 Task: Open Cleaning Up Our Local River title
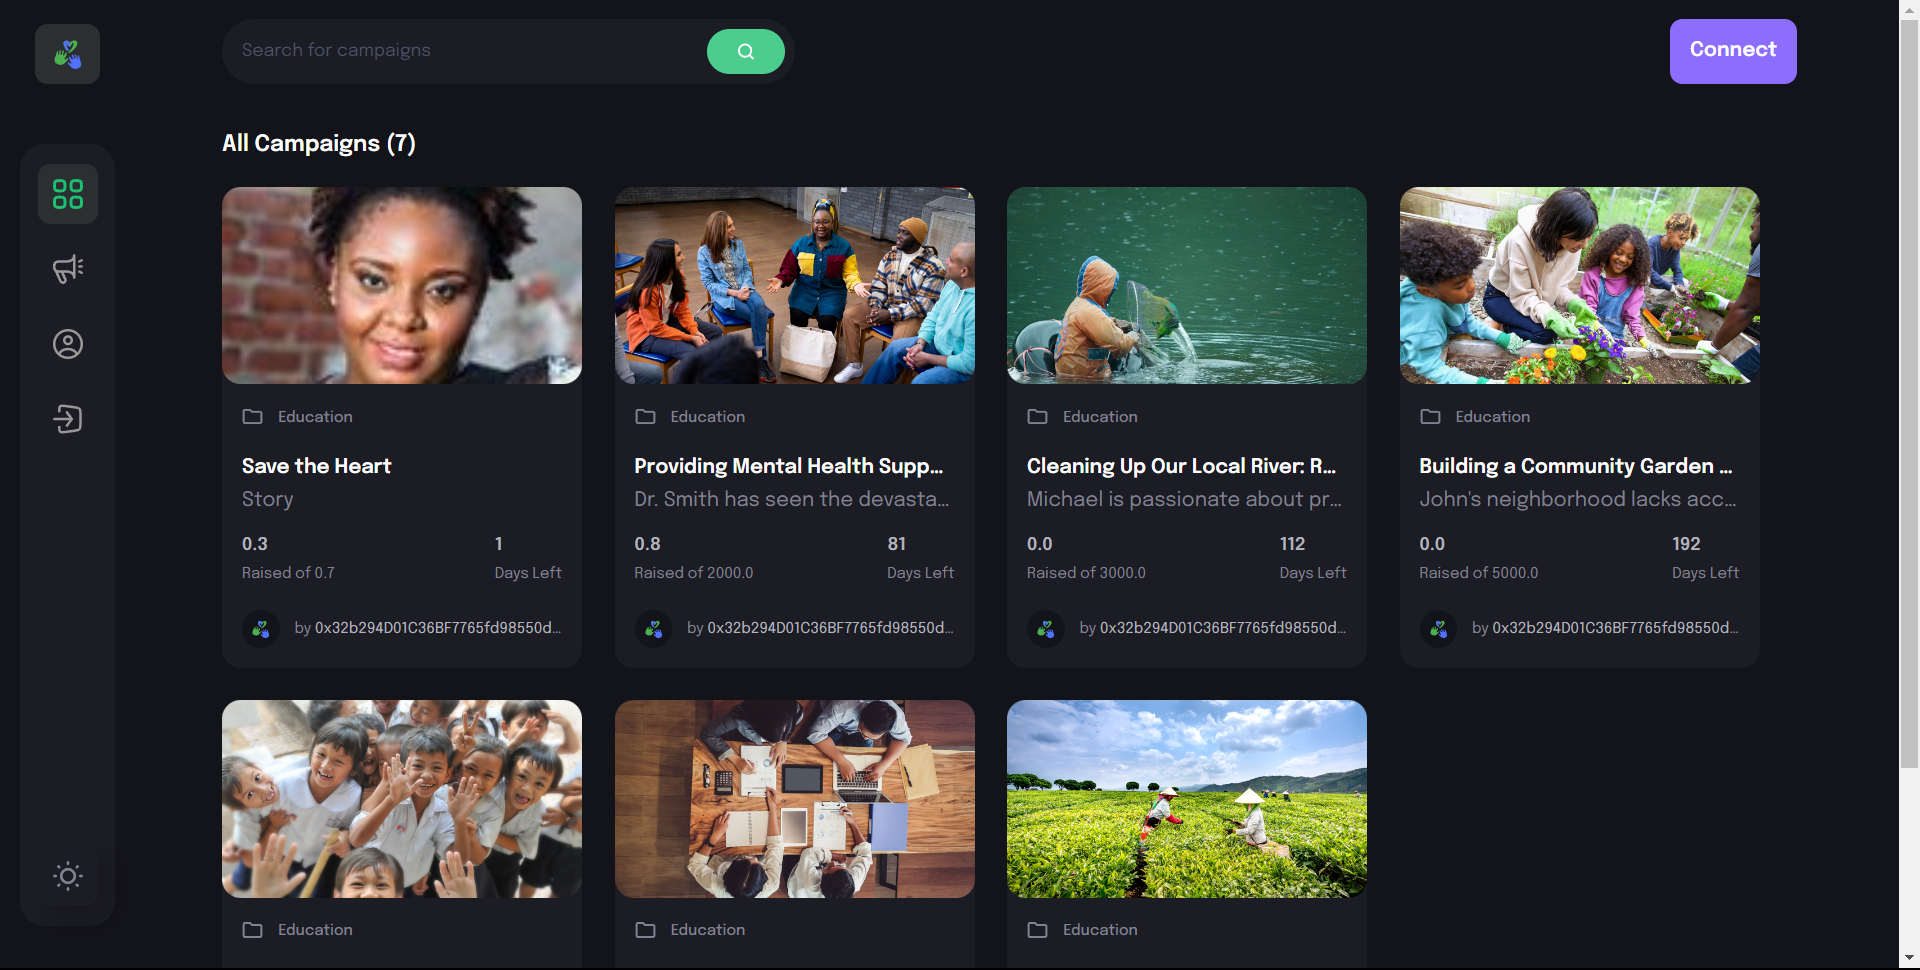(1181, 466)
